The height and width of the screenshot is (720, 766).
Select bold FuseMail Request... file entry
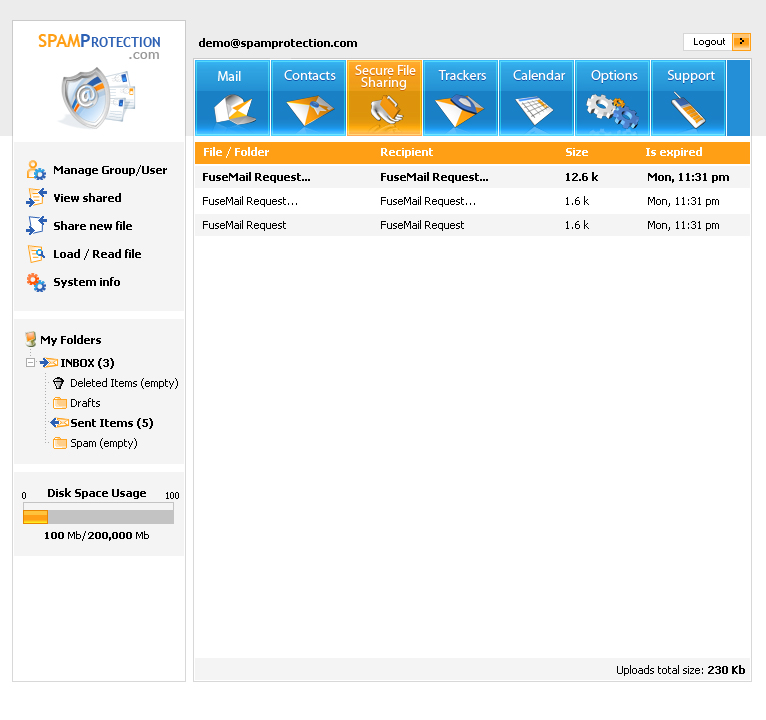tap(256, 177)
